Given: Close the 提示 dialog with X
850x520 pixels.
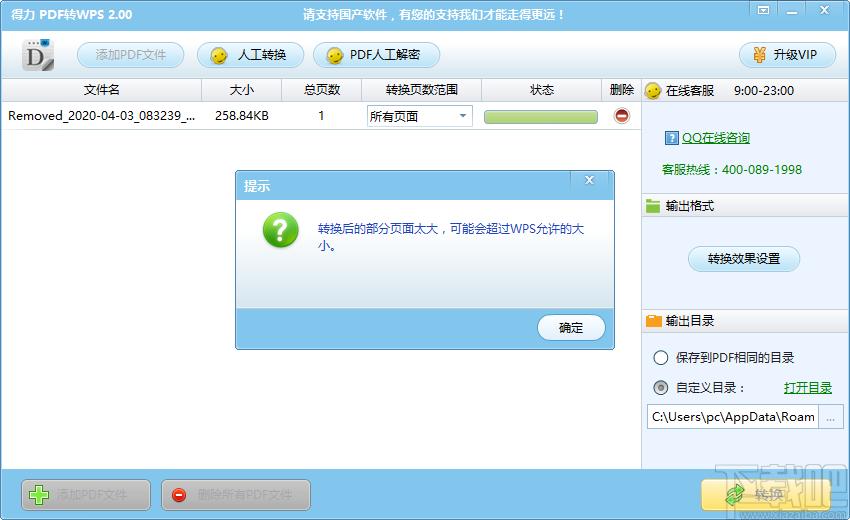Looking at the screenshot, I should click(590, 180).
